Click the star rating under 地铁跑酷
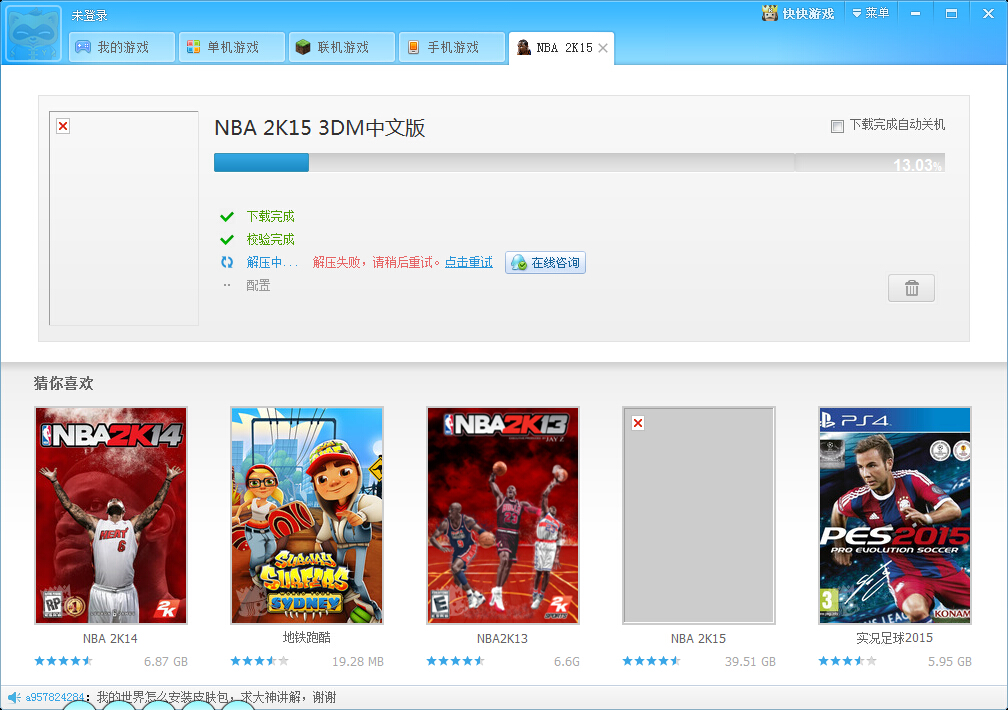 pyautogui.click(x=260, y=661)
